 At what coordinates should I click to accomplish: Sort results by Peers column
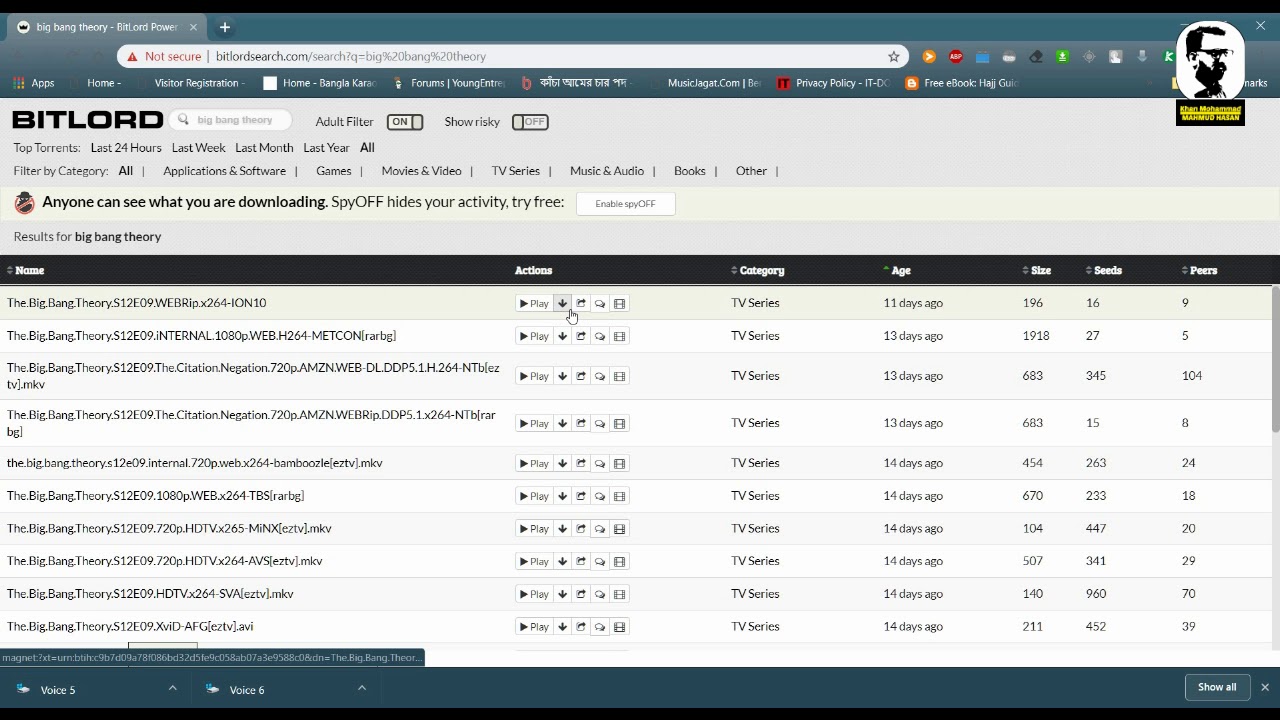(1200, 270)
